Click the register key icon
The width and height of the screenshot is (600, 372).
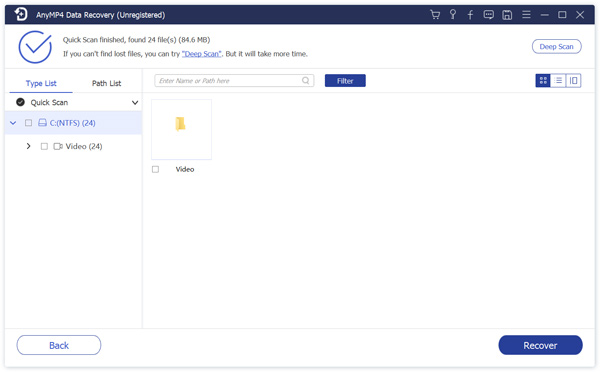tap(453, 15)
